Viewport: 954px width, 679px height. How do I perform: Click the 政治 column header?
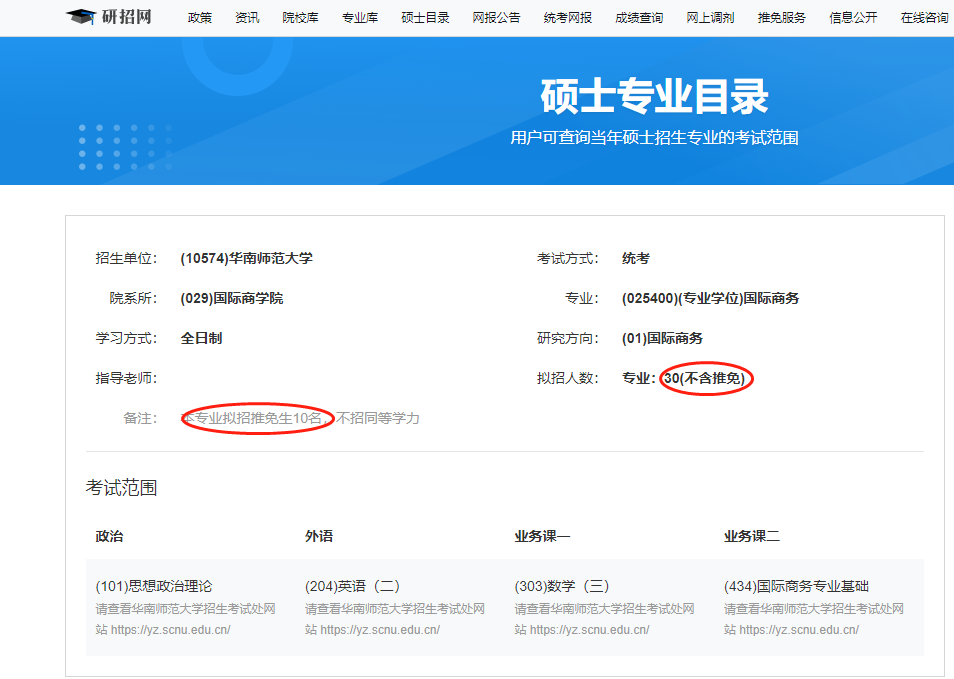pos(110,536)
